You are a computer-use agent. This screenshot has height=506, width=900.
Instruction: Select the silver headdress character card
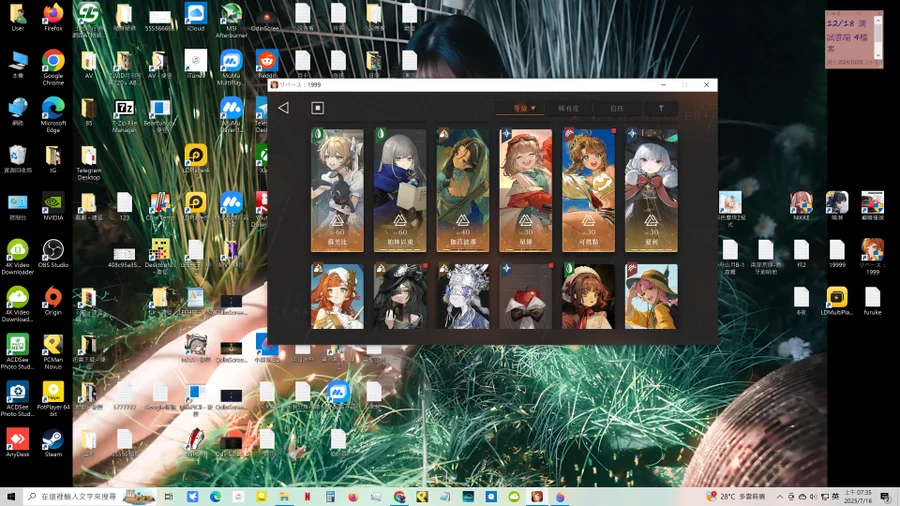463,296
